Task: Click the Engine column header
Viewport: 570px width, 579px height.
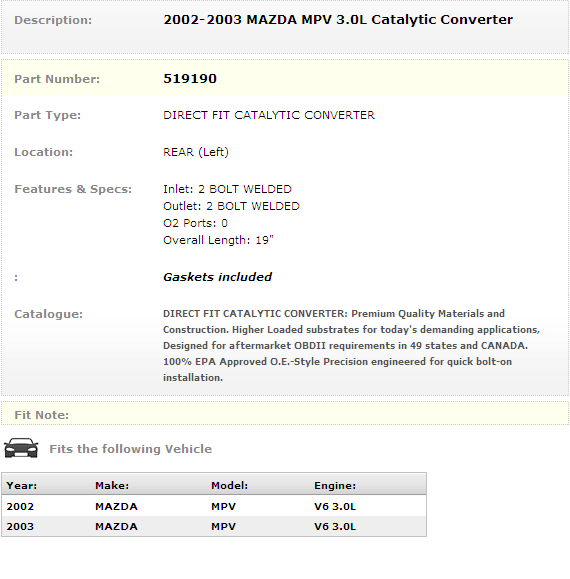Action: 335,485
